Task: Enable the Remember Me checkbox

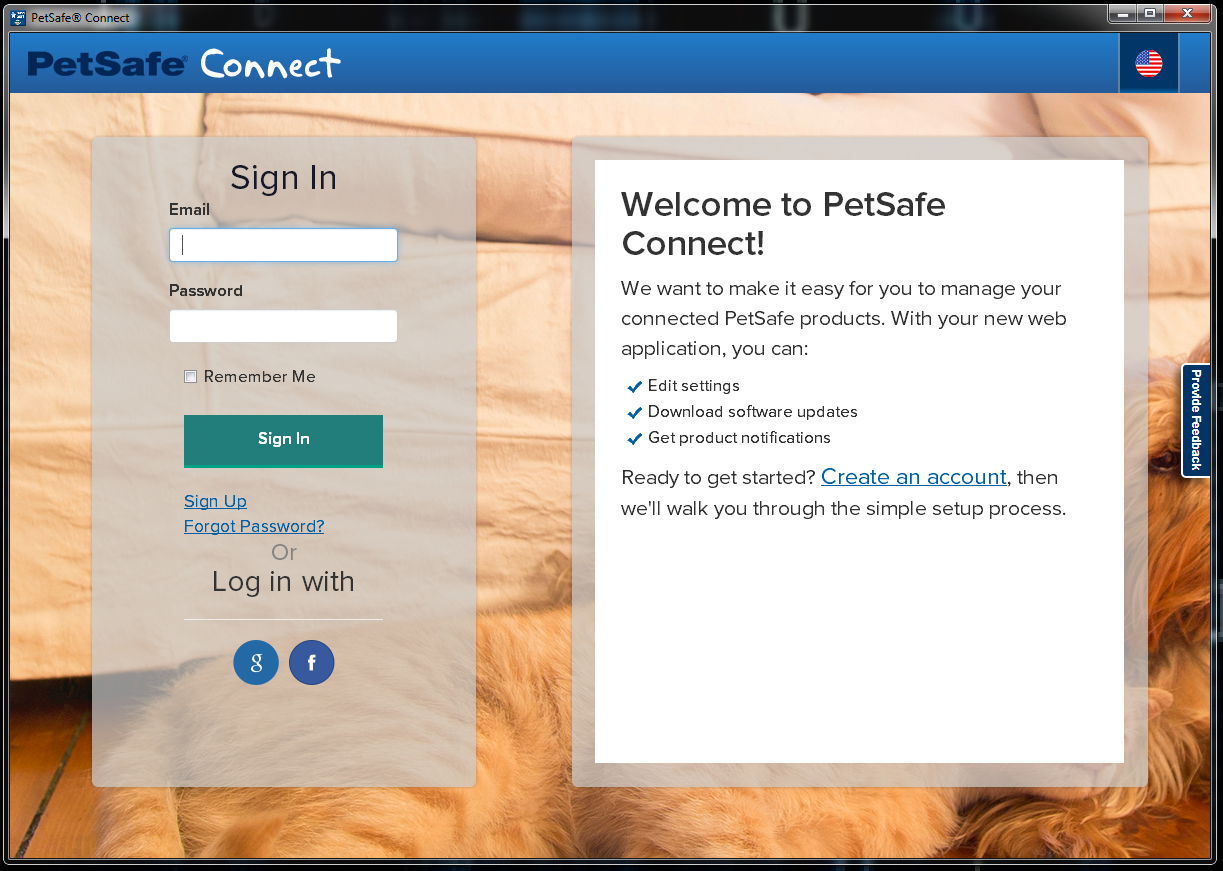Action: [190, 377]
